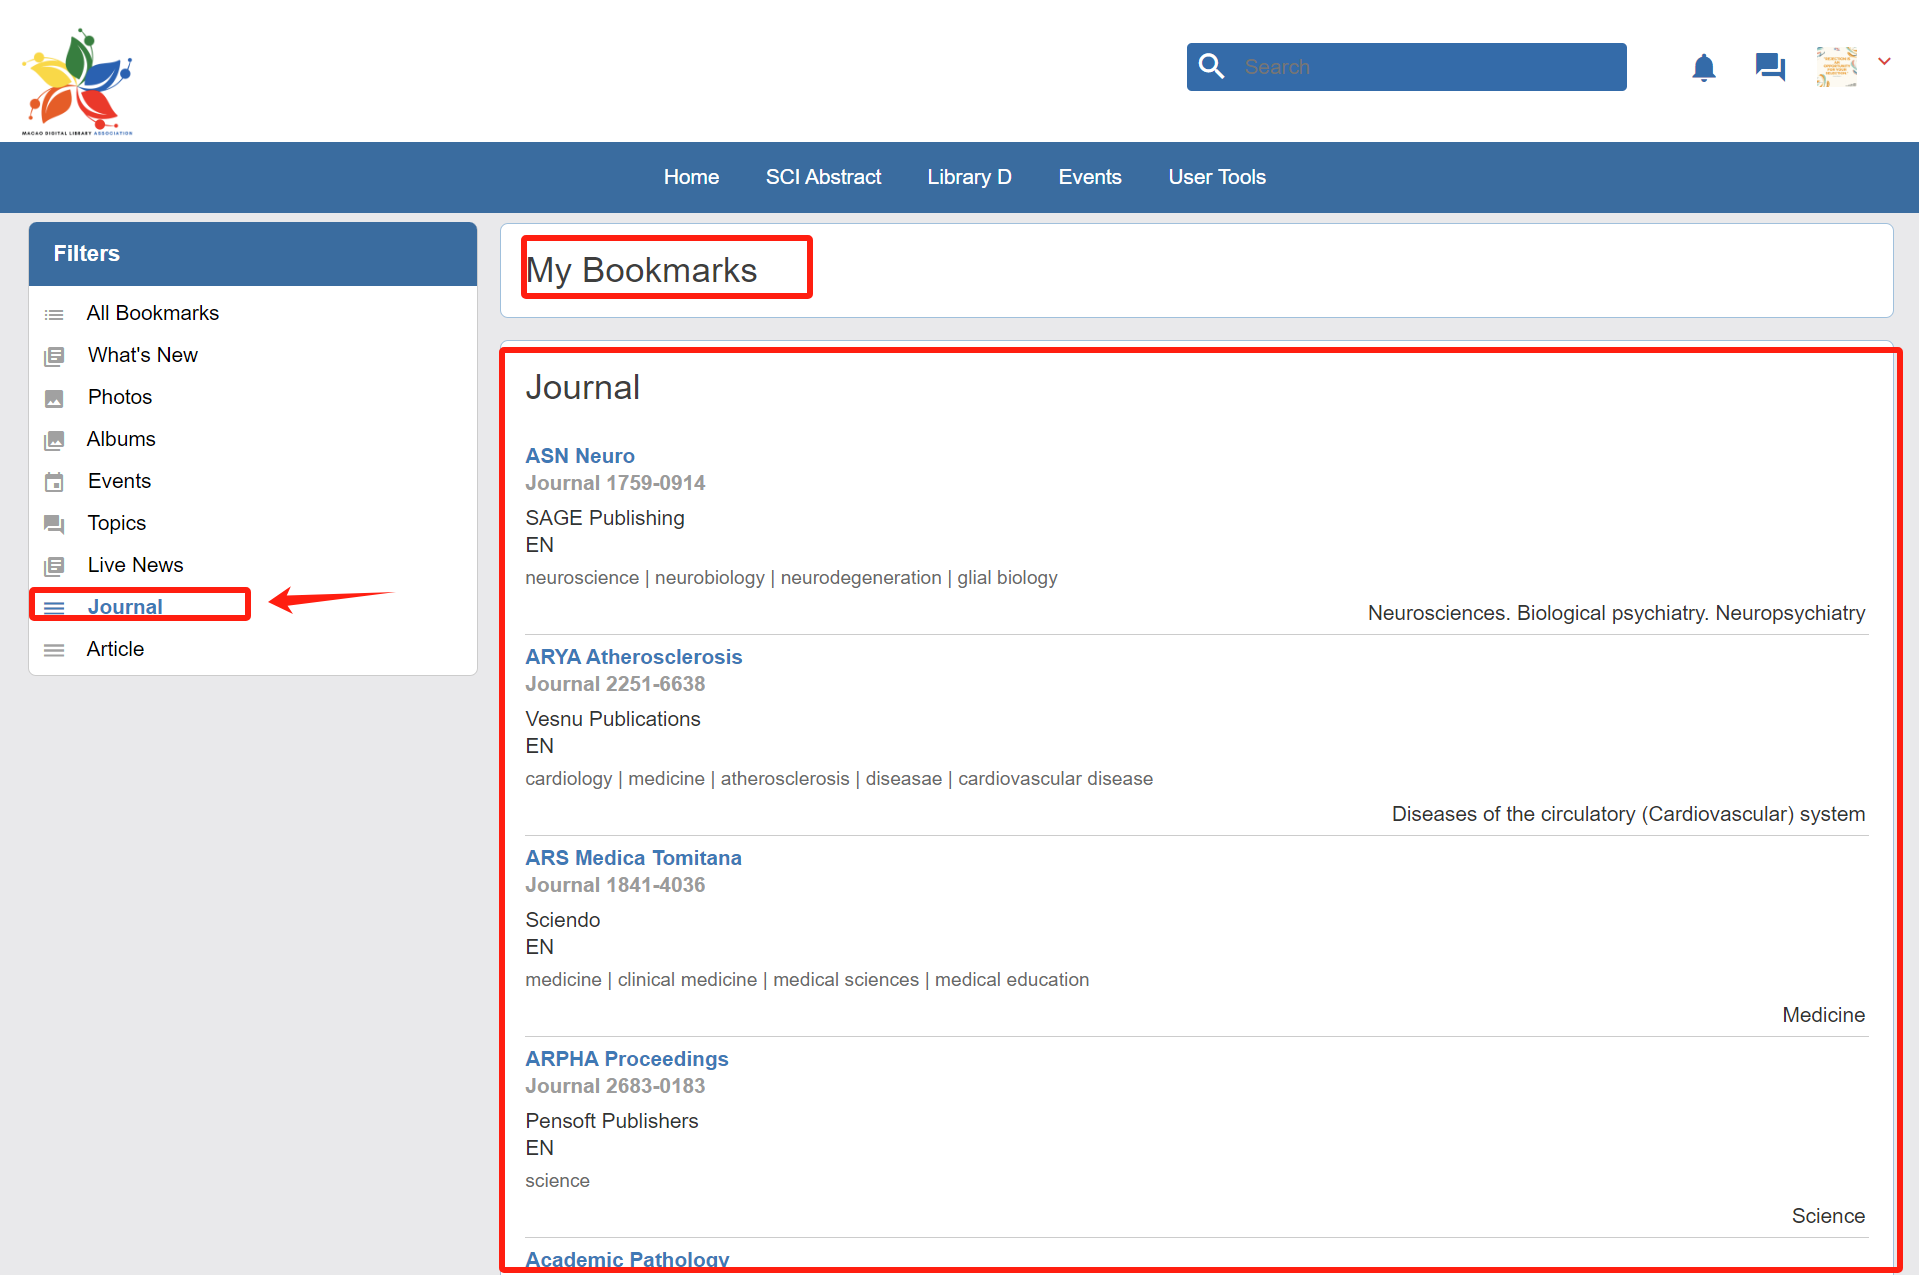Image resolution: width=1919 pixels, height=1275 pixels.
Task: Select the Article filter
Action: click(115, 649)
